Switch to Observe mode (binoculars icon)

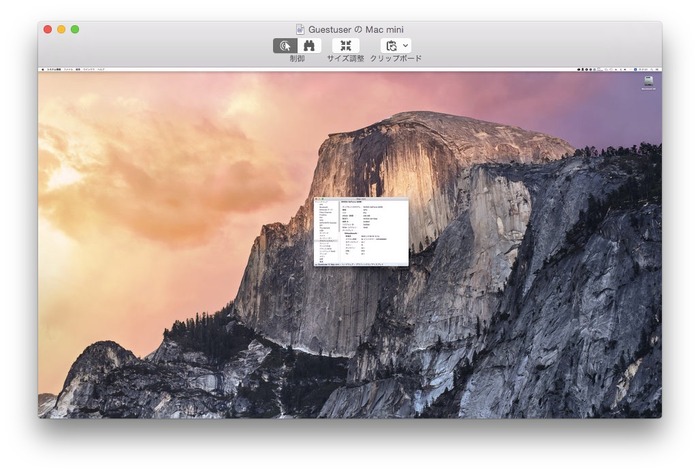coord(309,46)
